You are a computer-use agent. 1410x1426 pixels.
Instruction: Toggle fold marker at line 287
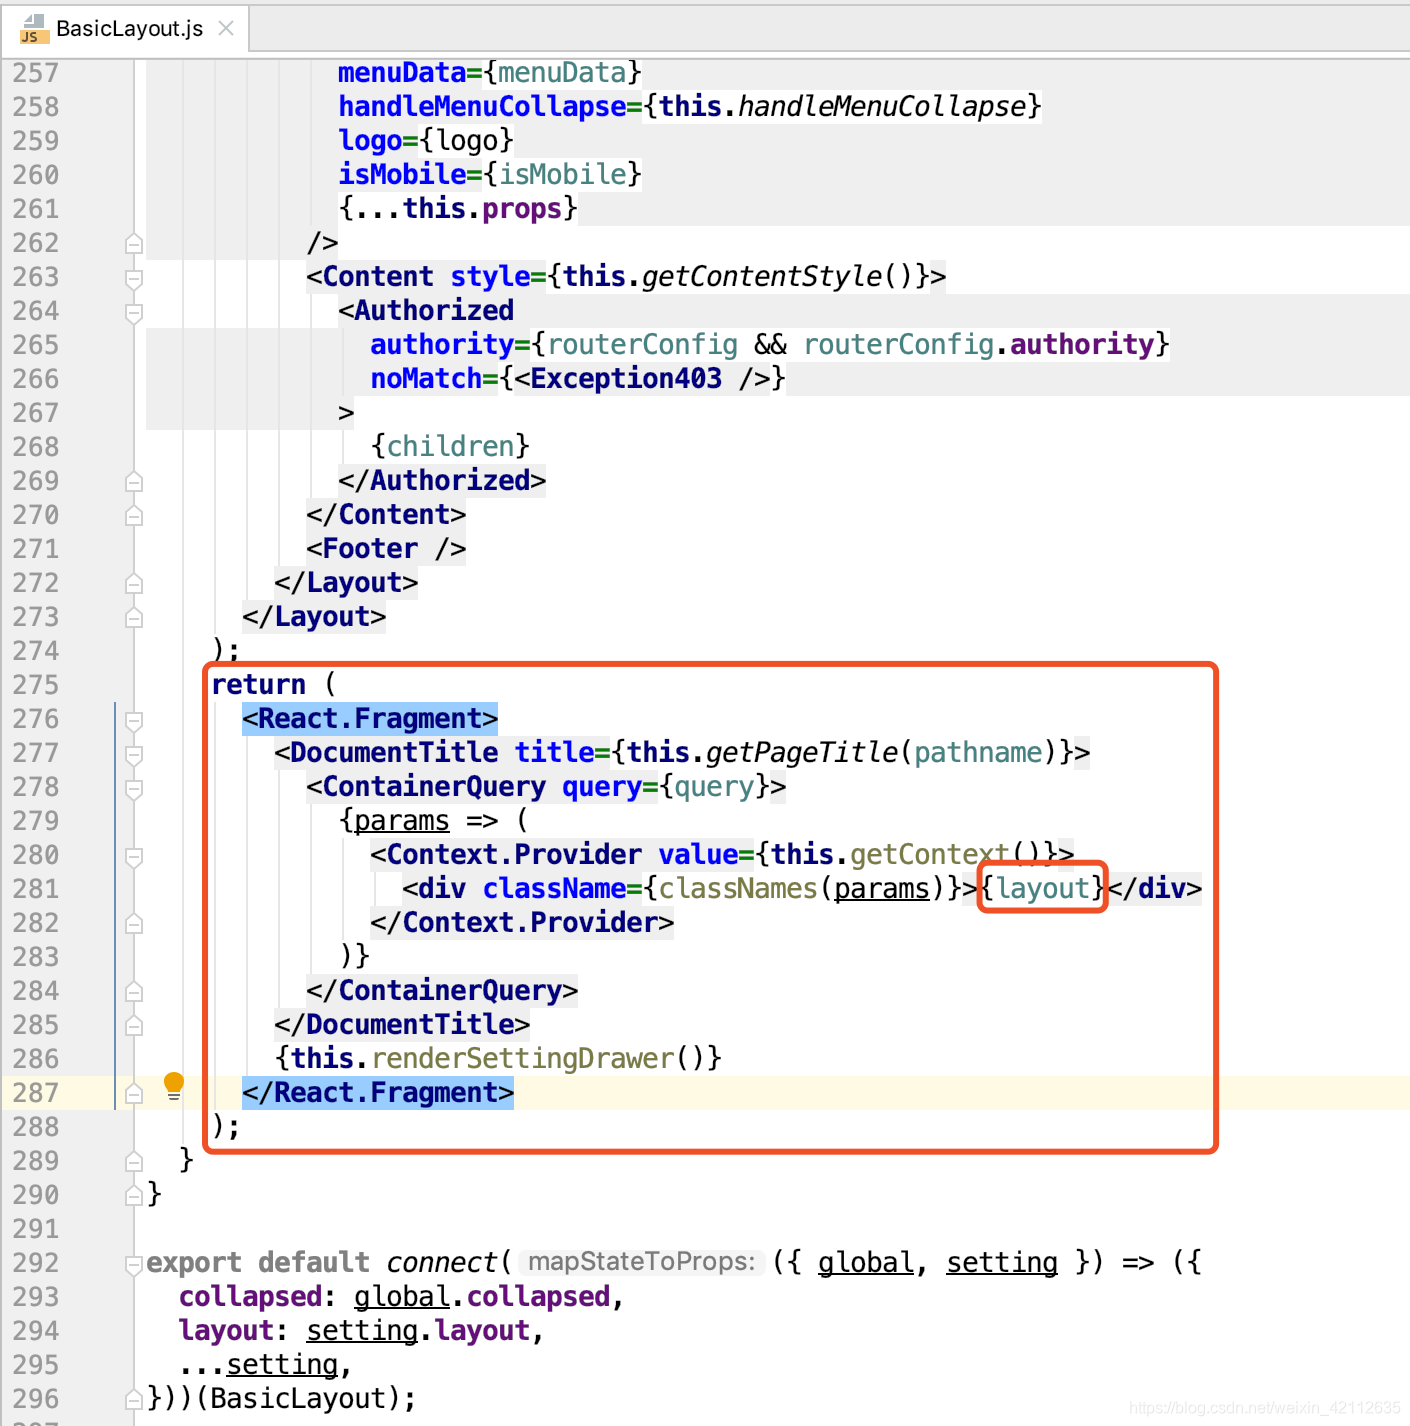pos(134,1093)
